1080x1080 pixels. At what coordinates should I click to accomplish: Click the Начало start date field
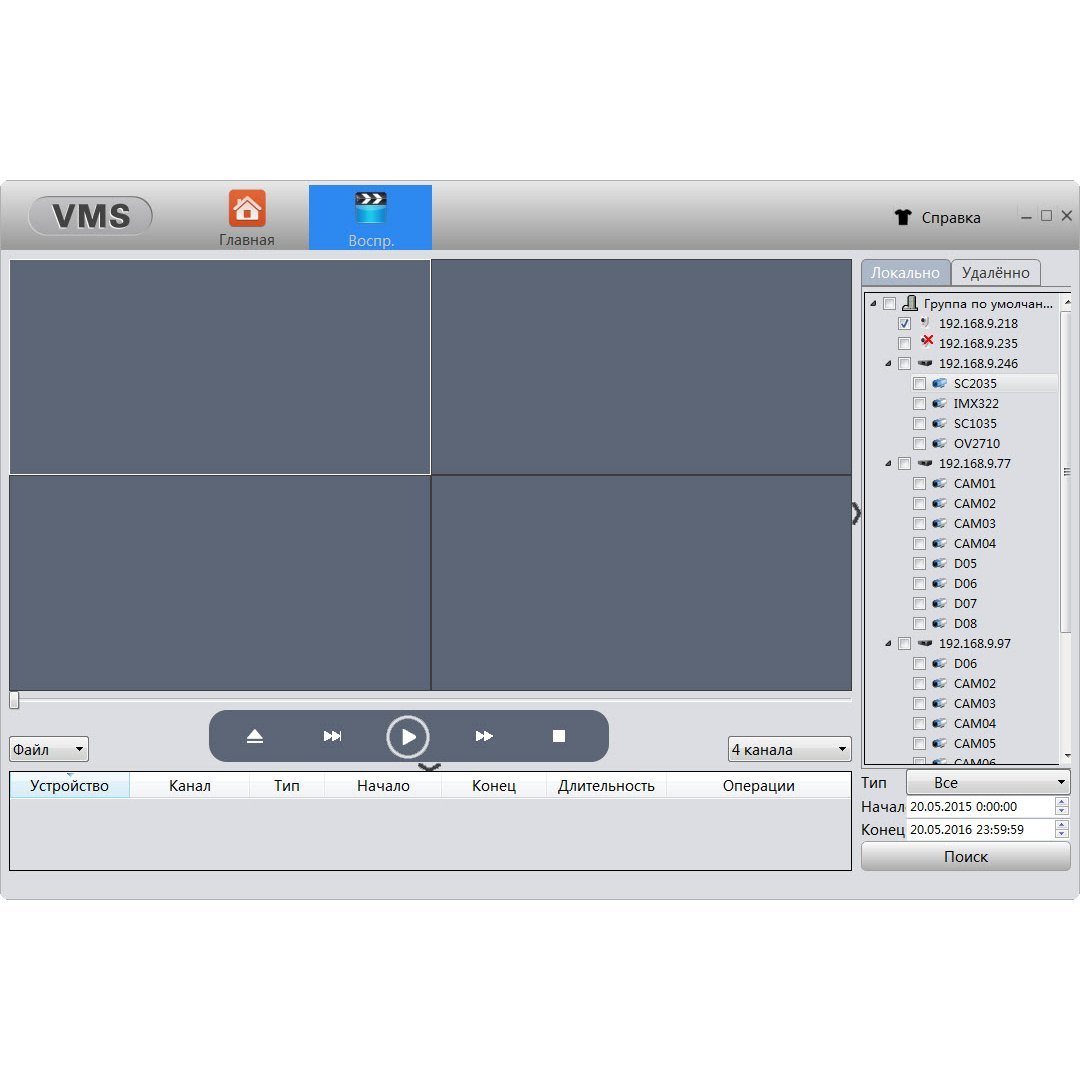tap(978, 806)
